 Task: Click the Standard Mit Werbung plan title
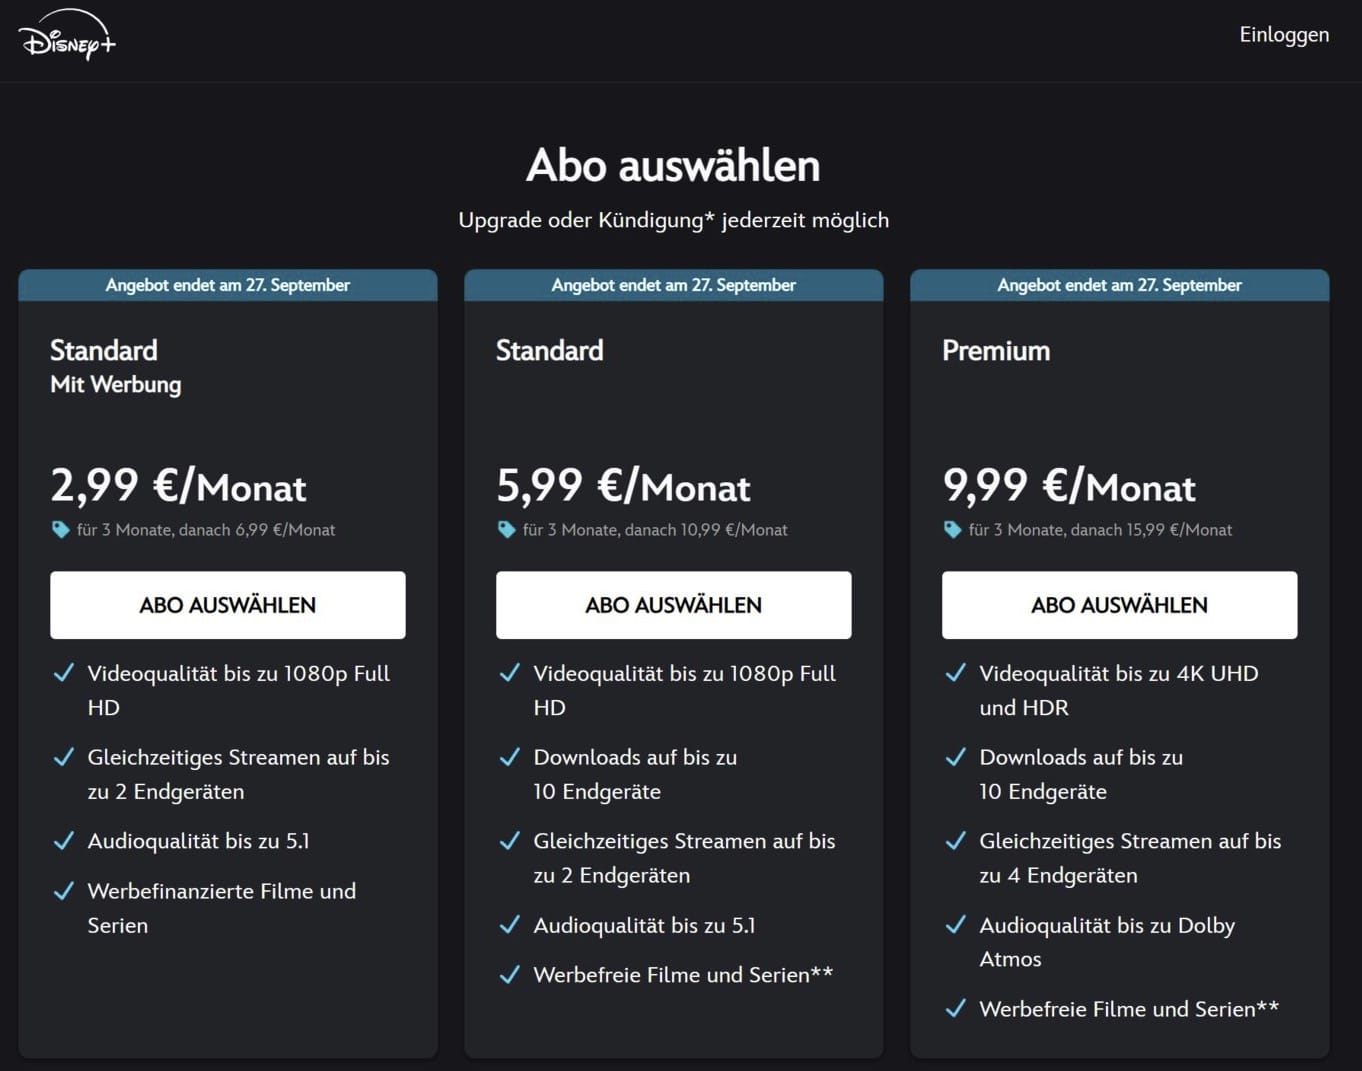(116, 367)
